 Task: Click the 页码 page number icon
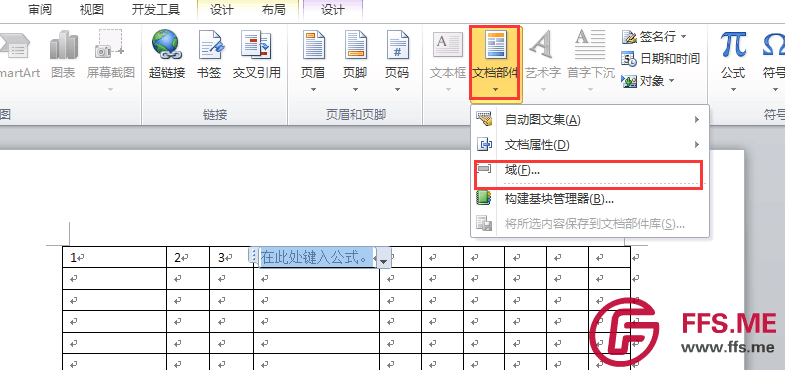[398, 44]
